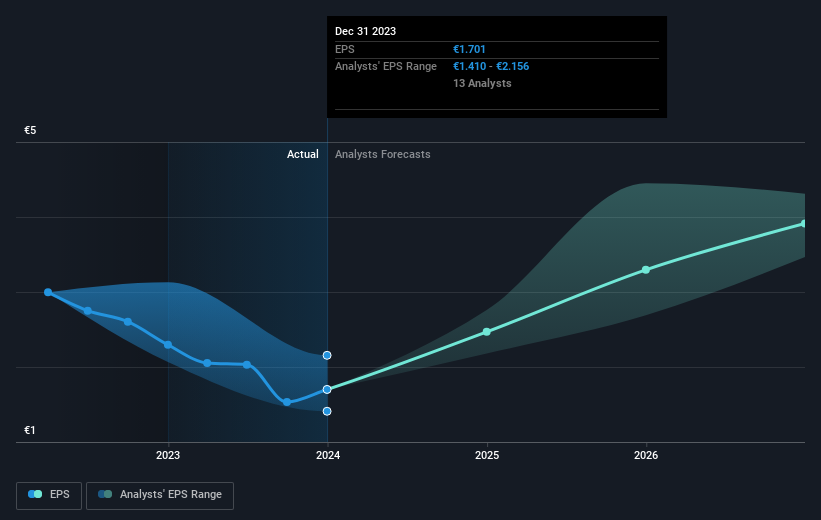Click the 2025 forecast EPS data point

(486, 332)
